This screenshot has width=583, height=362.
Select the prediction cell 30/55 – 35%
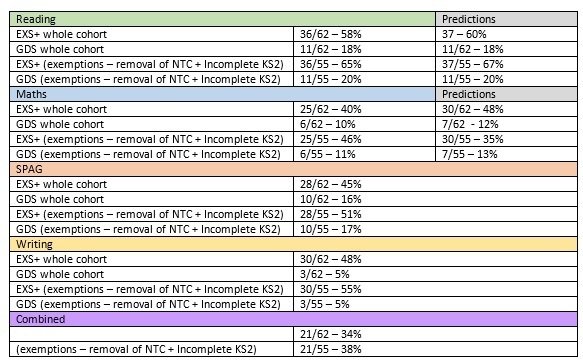tap(506, 139)
